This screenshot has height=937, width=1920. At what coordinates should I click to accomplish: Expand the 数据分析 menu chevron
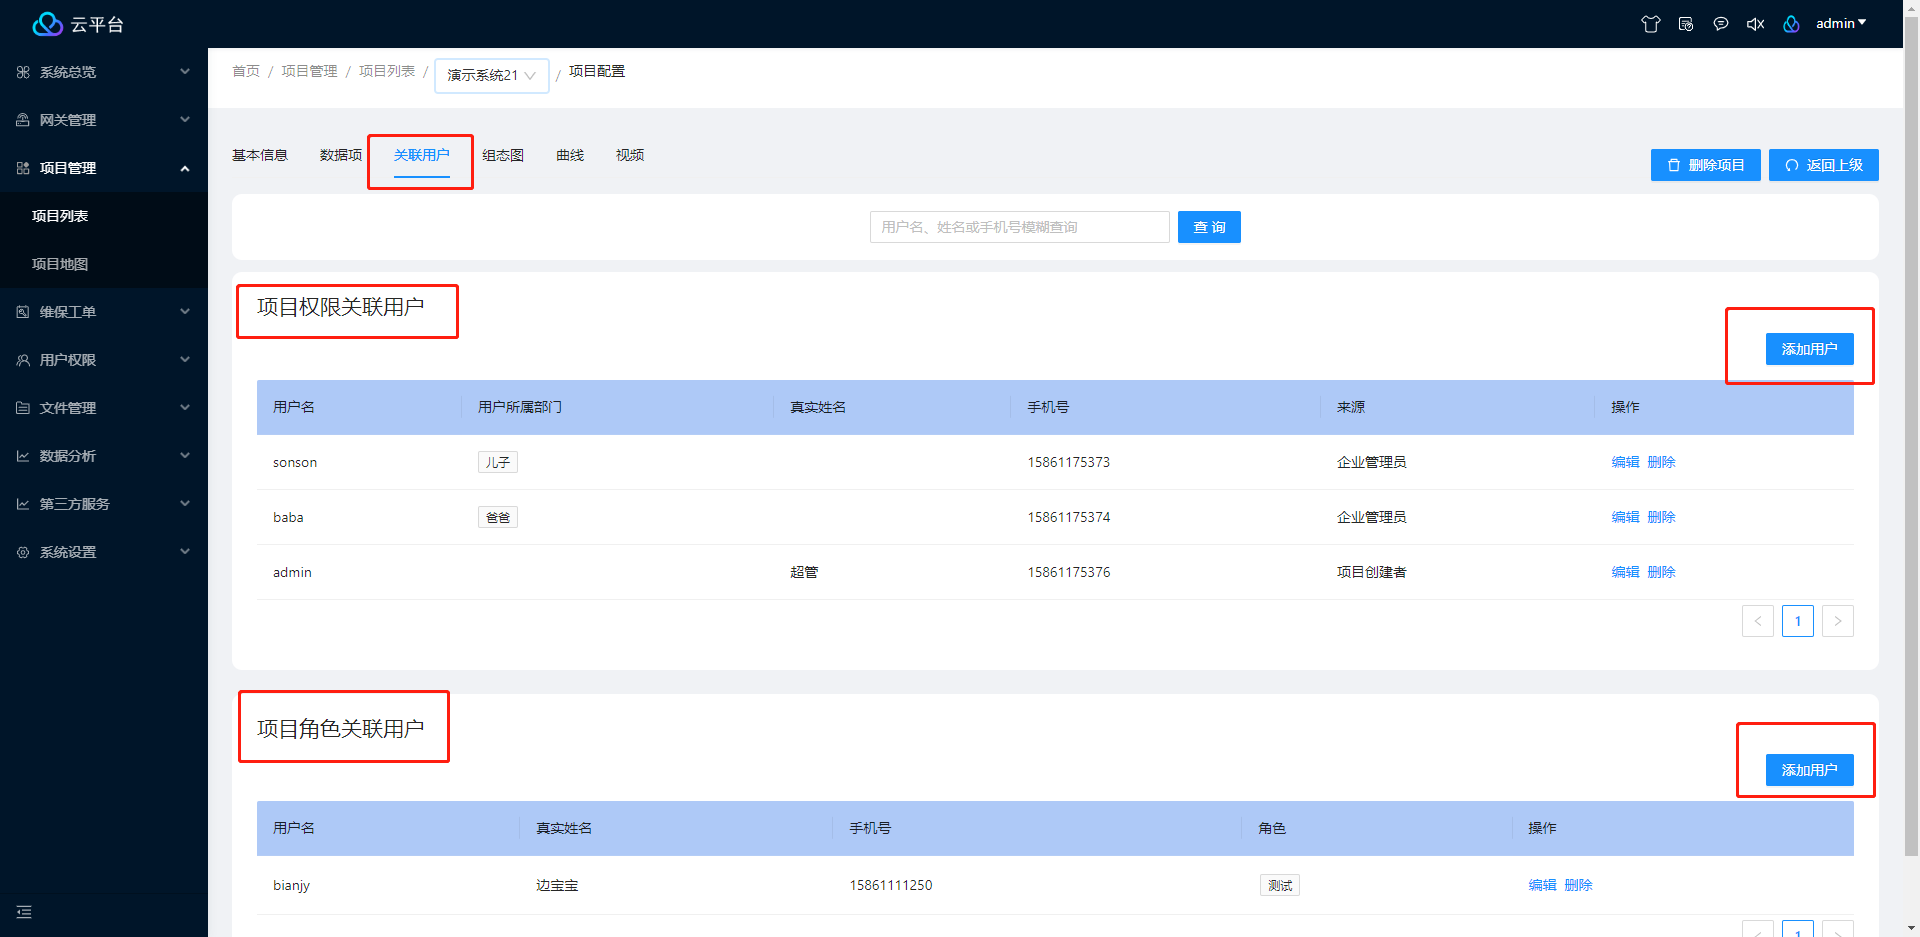185,456
